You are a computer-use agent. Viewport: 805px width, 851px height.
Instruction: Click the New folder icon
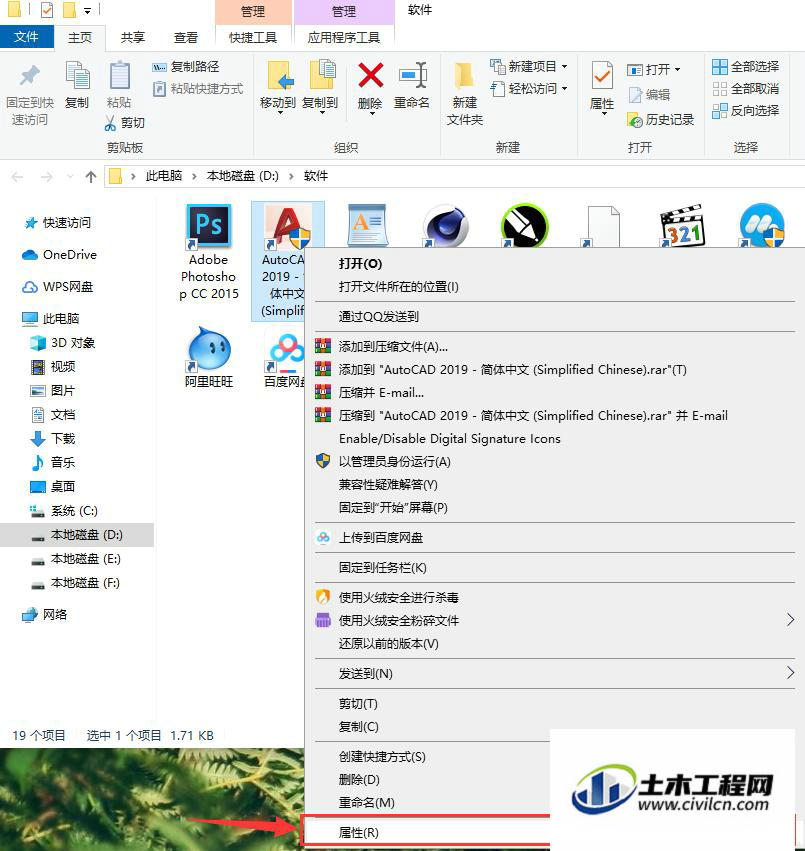pyautogui.click(x=464, y=76)
